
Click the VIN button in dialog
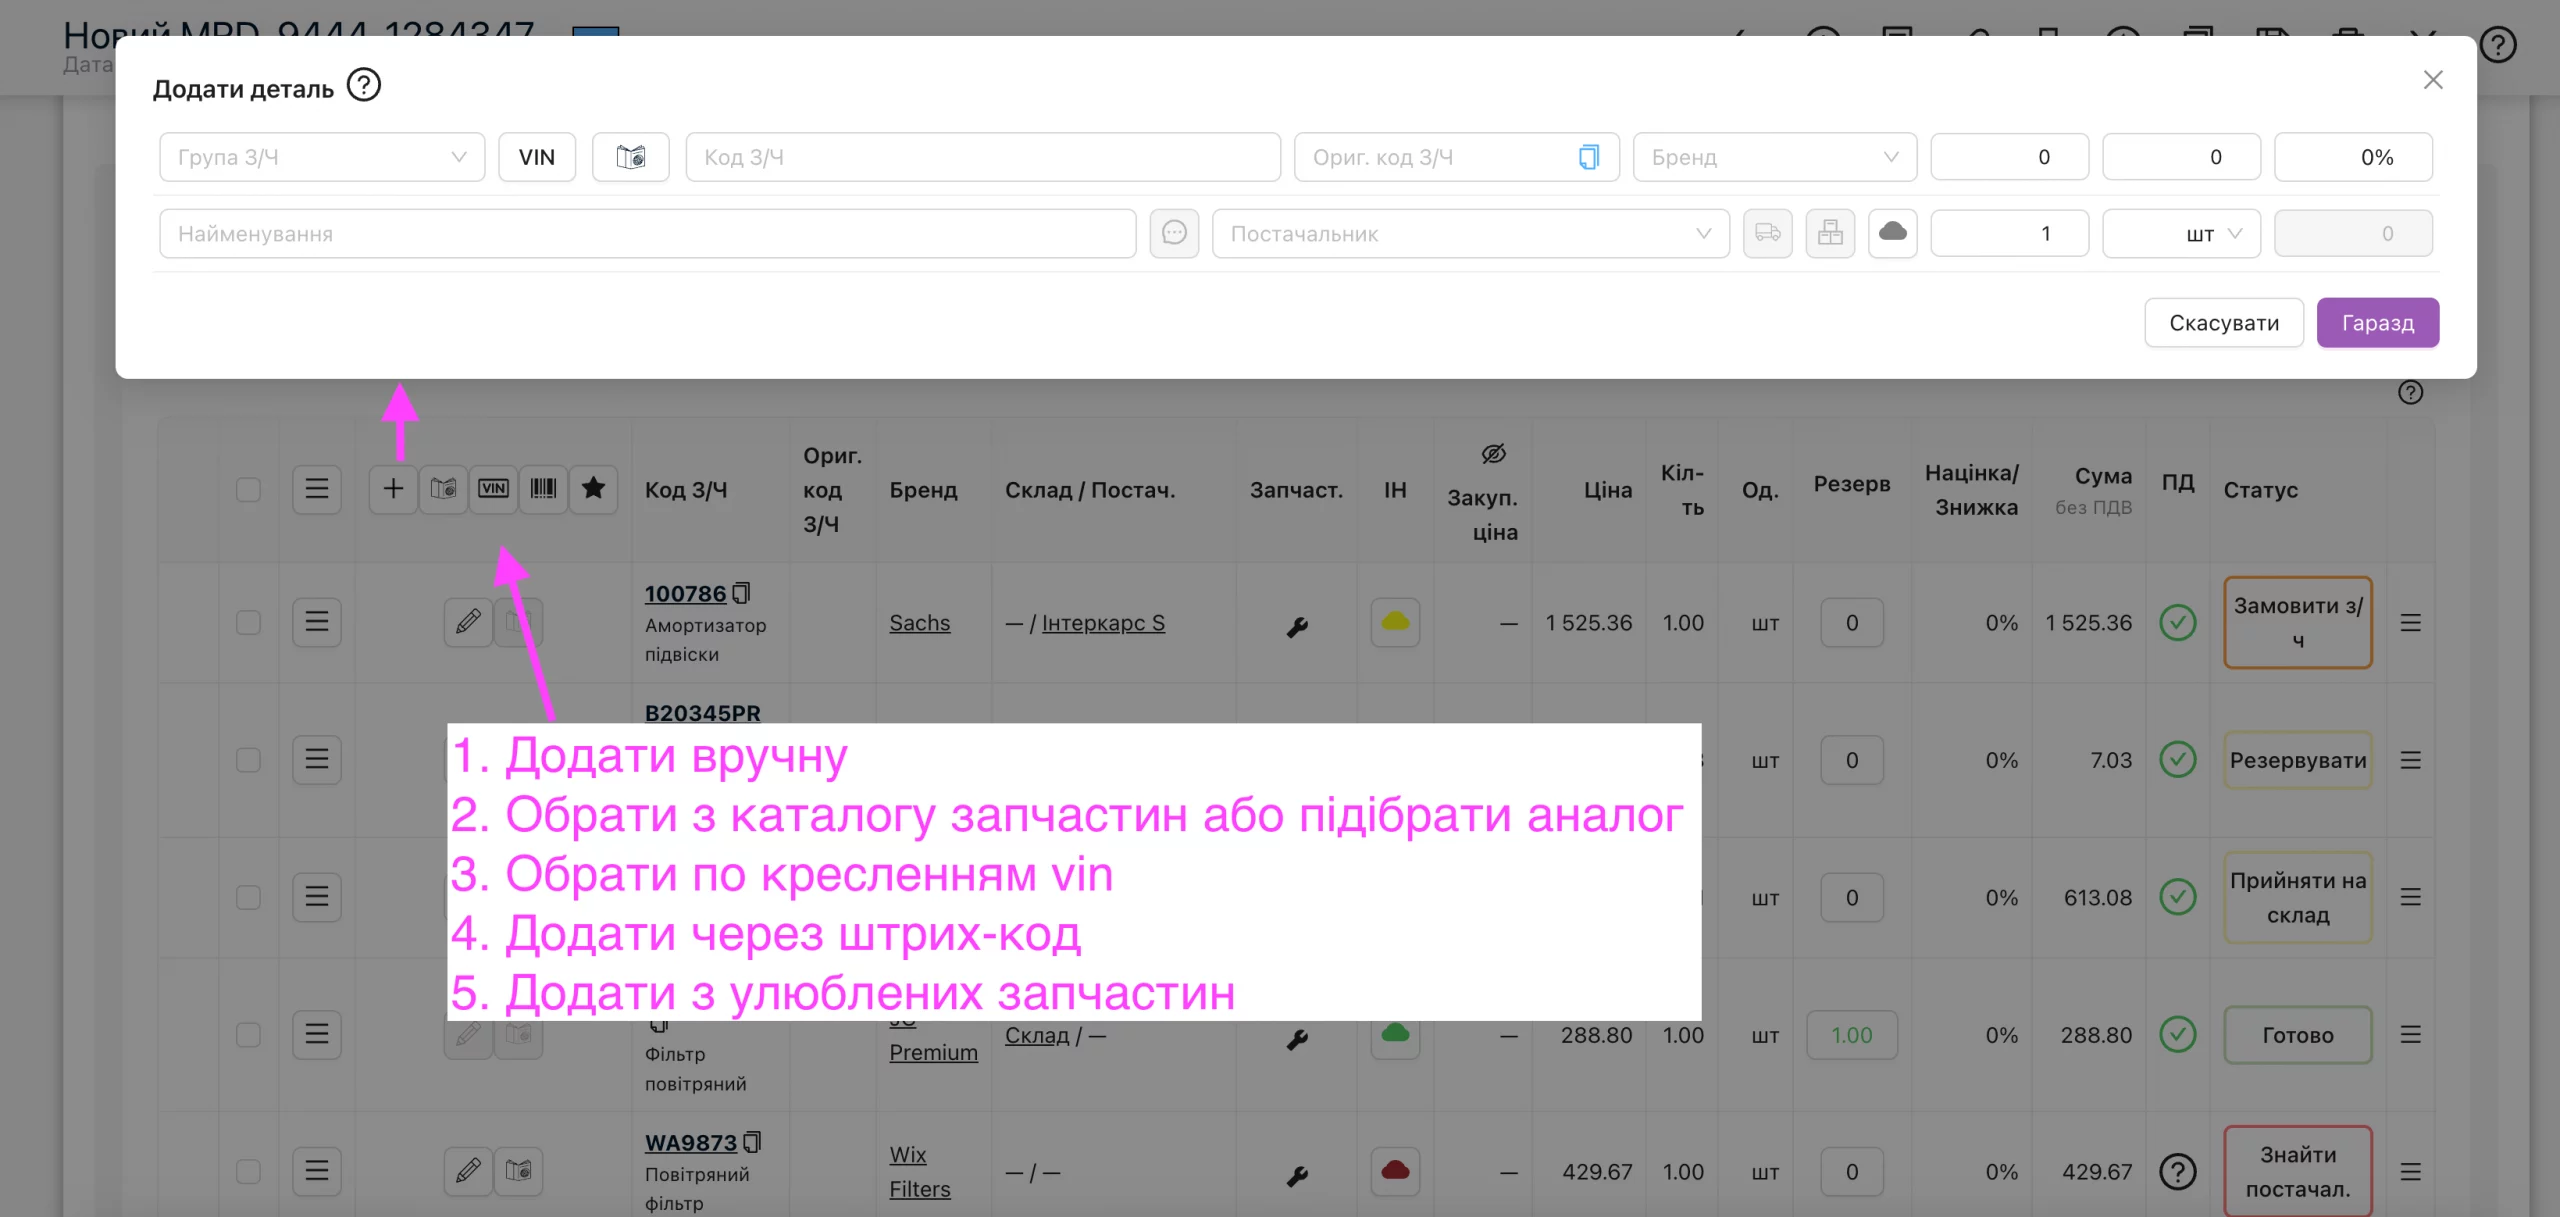[537, 157]
